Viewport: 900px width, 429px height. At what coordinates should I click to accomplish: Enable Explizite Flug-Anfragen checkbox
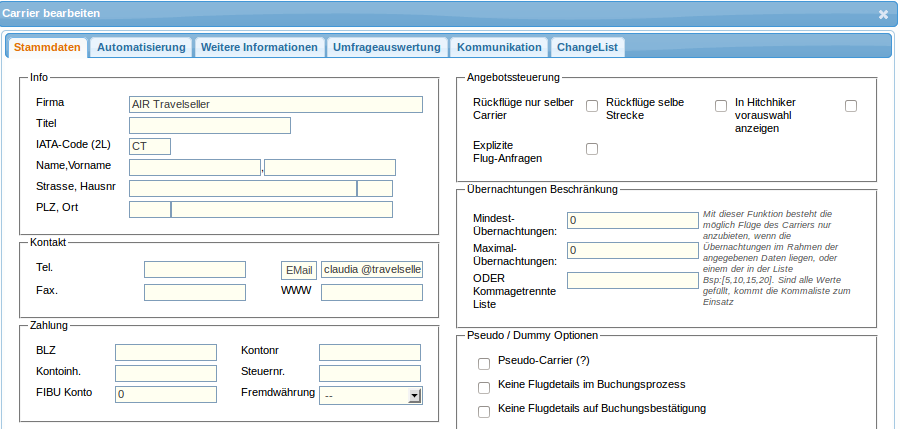(592, 149)
